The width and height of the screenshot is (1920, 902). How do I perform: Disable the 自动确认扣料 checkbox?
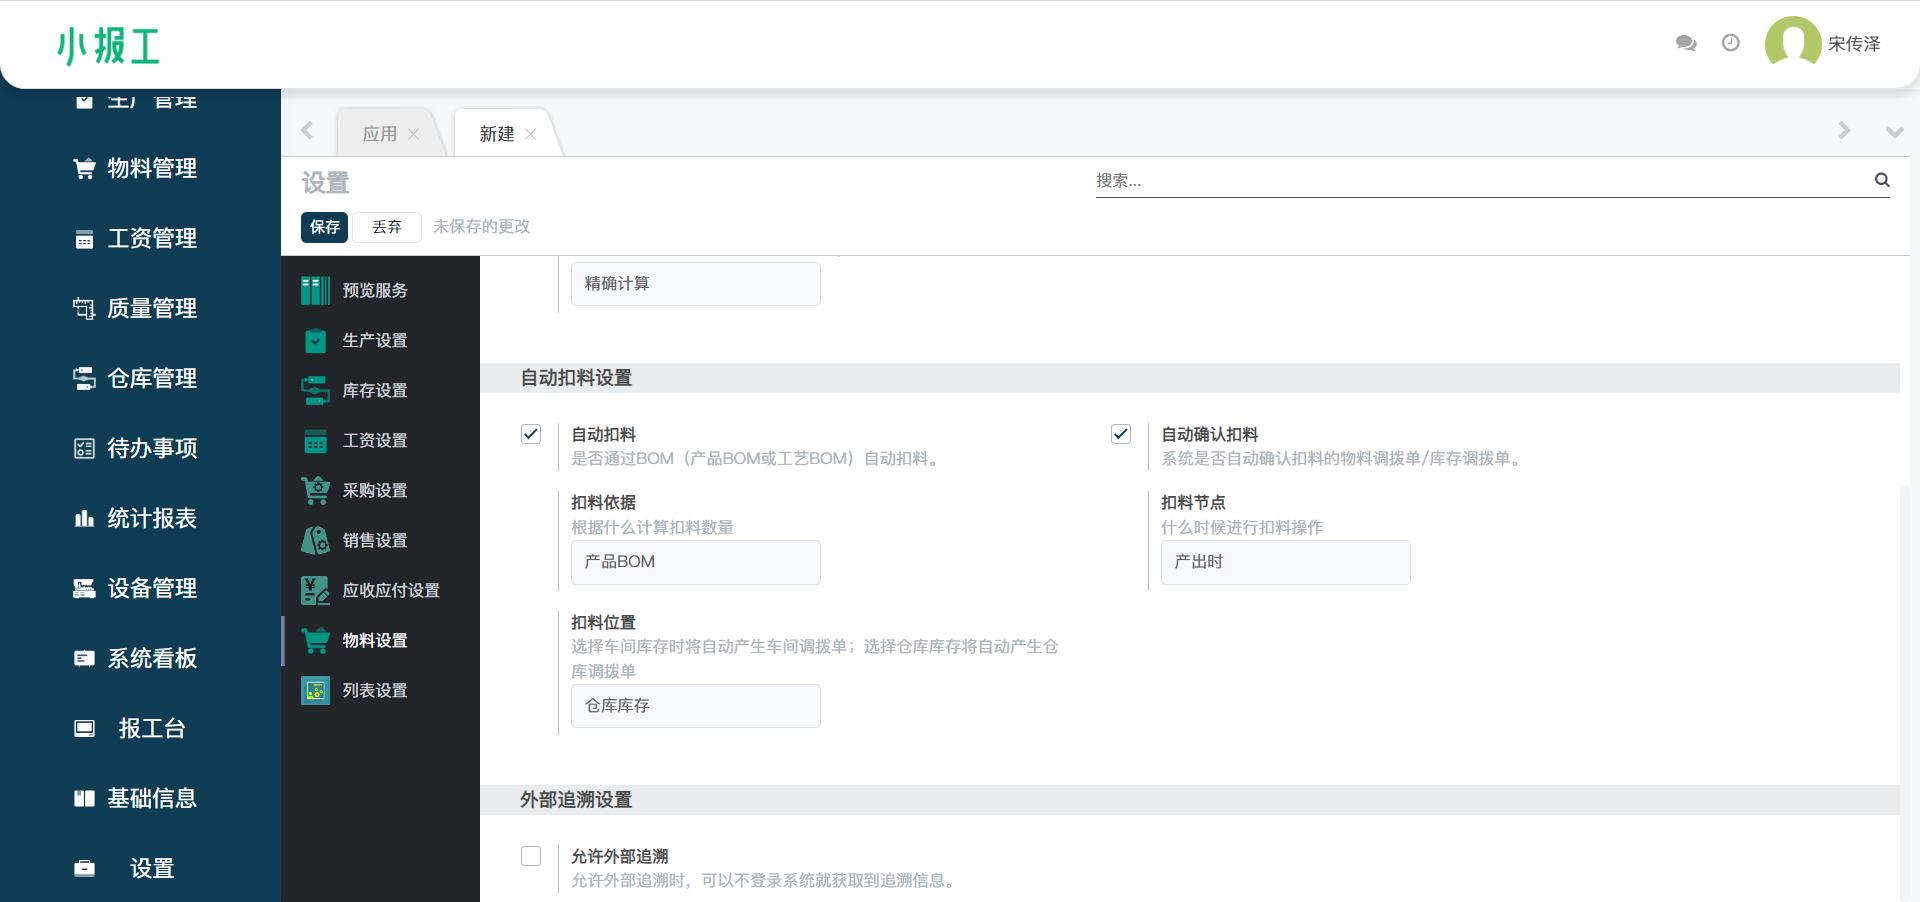tap(1121, 434)
